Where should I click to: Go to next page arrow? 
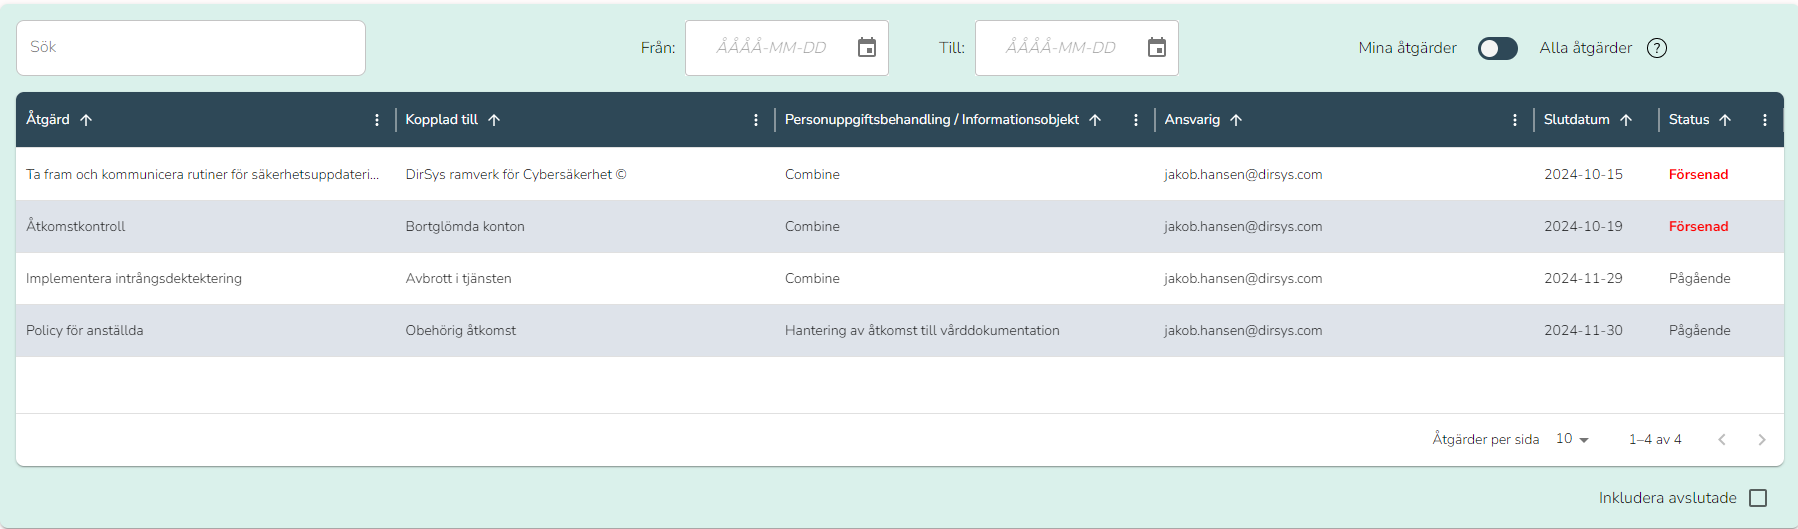click(x=1762, y=440)
